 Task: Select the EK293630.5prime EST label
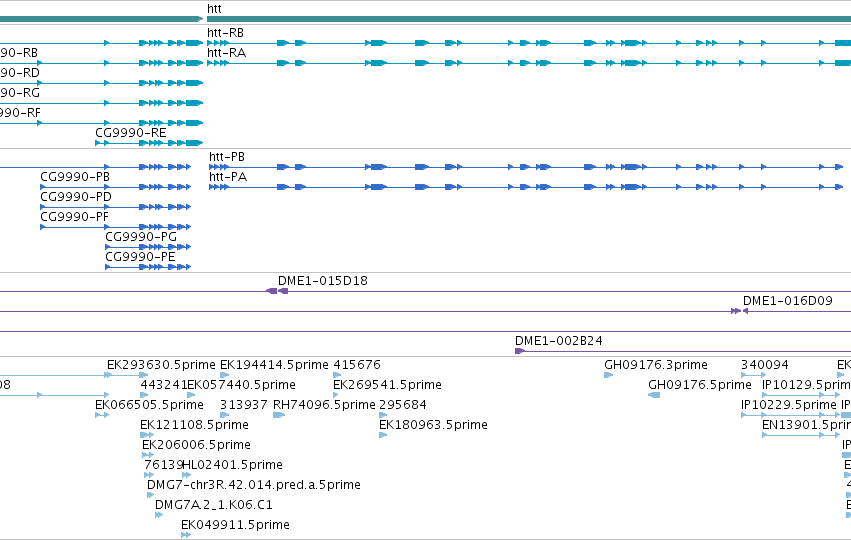pos(161,365)
